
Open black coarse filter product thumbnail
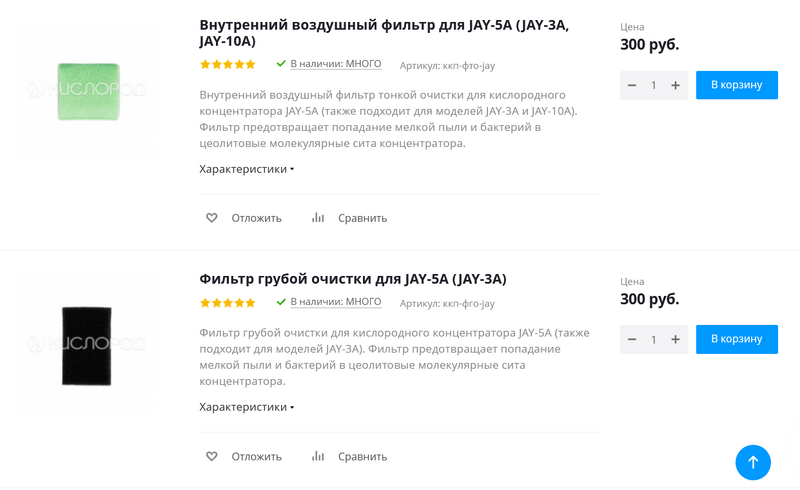[x=86, y=345]
